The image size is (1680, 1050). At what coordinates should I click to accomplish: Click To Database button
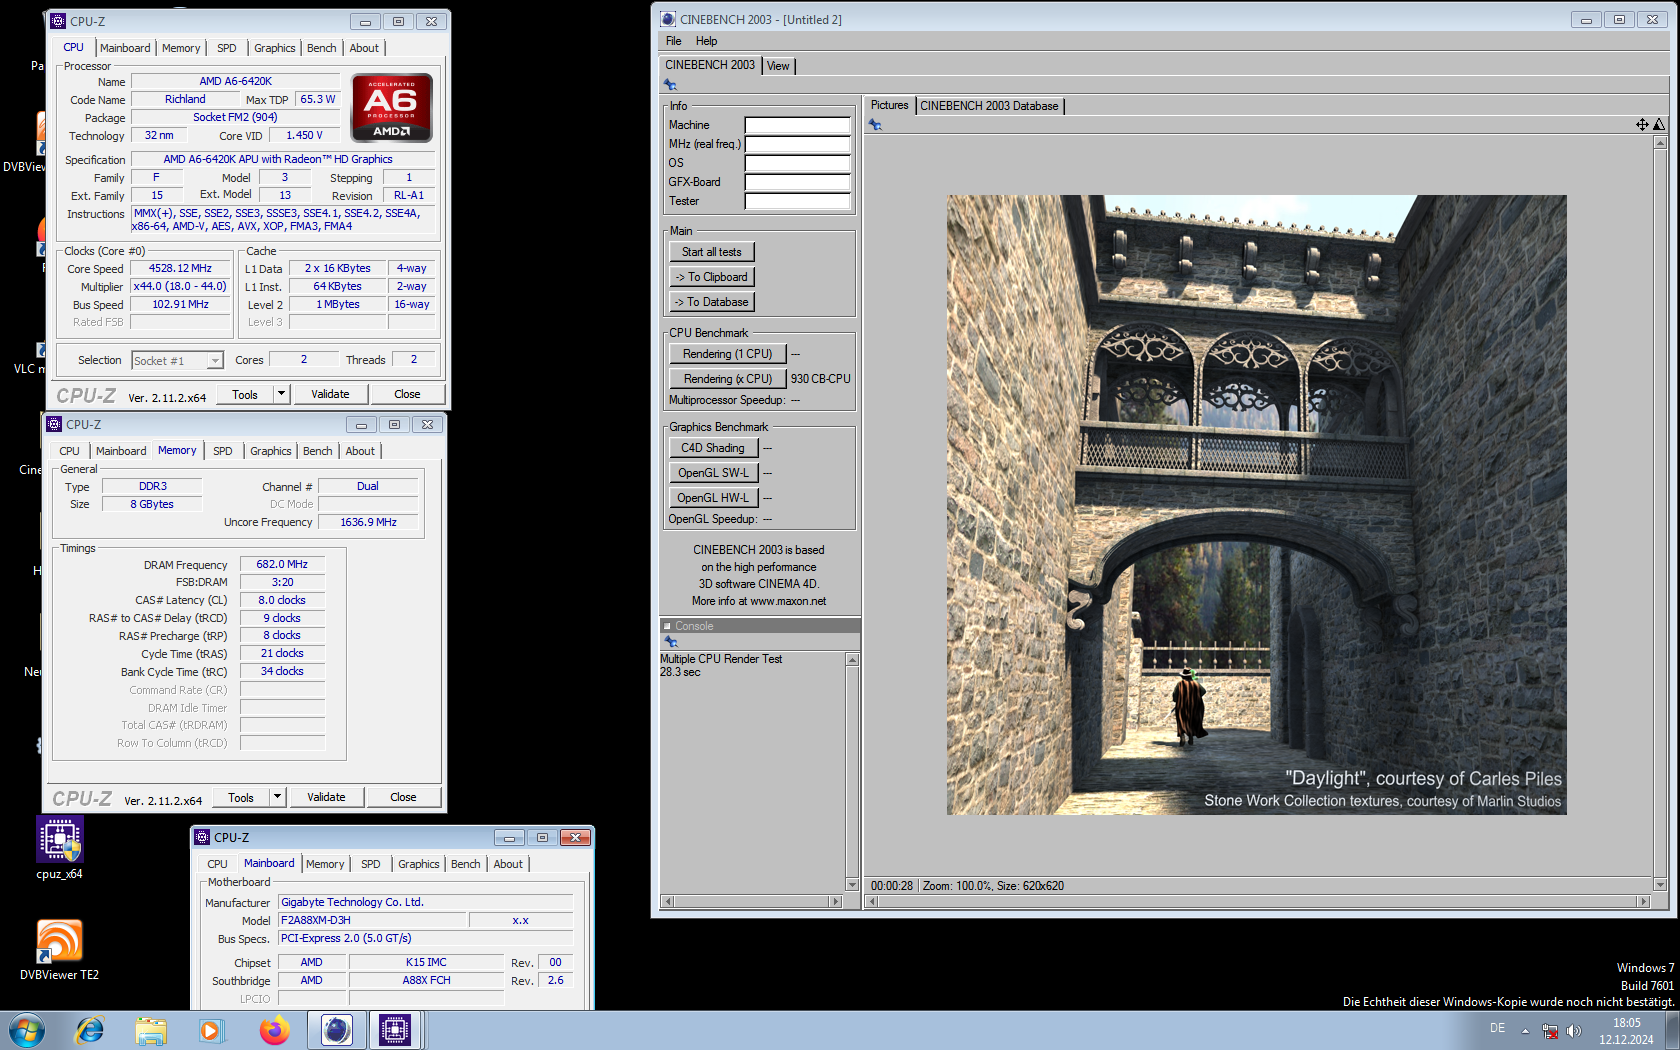pyautogui.click(x=712, y=302)
